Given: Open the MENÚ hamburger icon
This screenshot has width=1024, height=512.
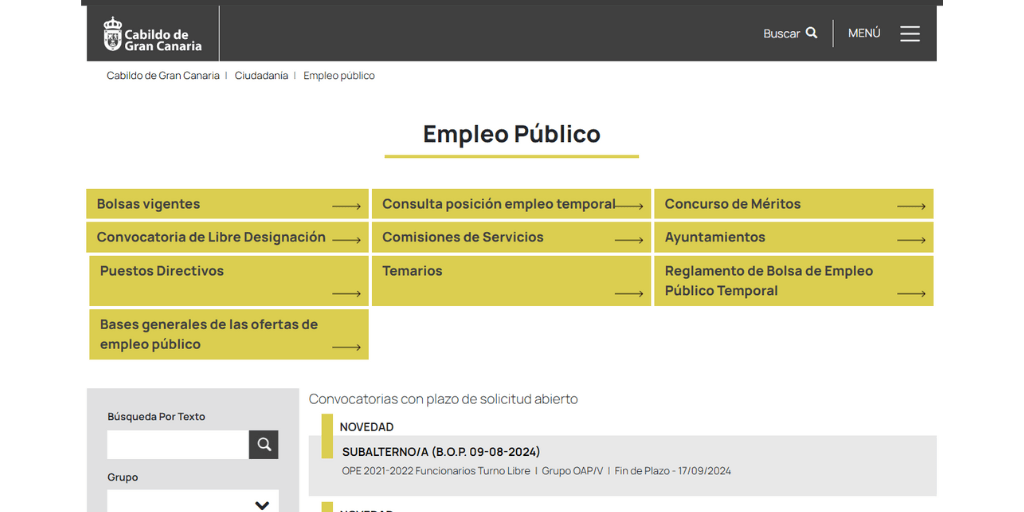Looking at the screenshot, I should 910,33.
